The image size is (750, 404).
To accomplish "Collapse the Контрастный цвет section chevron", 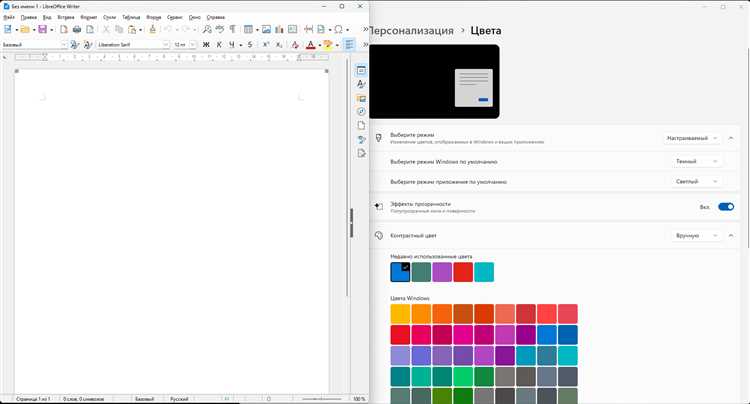I will pyautogui.click(x=731, y=236).
